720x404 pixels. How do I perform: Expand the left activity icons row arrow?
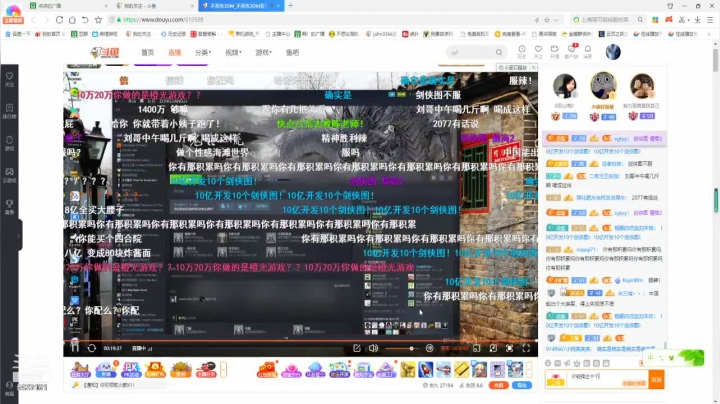click(x=224, y=370)
